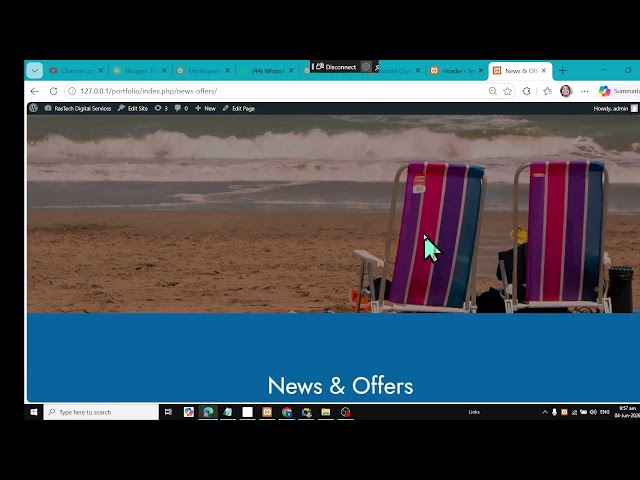Open the comments indicator in admin bar
This screenshot has width=640, height=480.
coord(181,108)
